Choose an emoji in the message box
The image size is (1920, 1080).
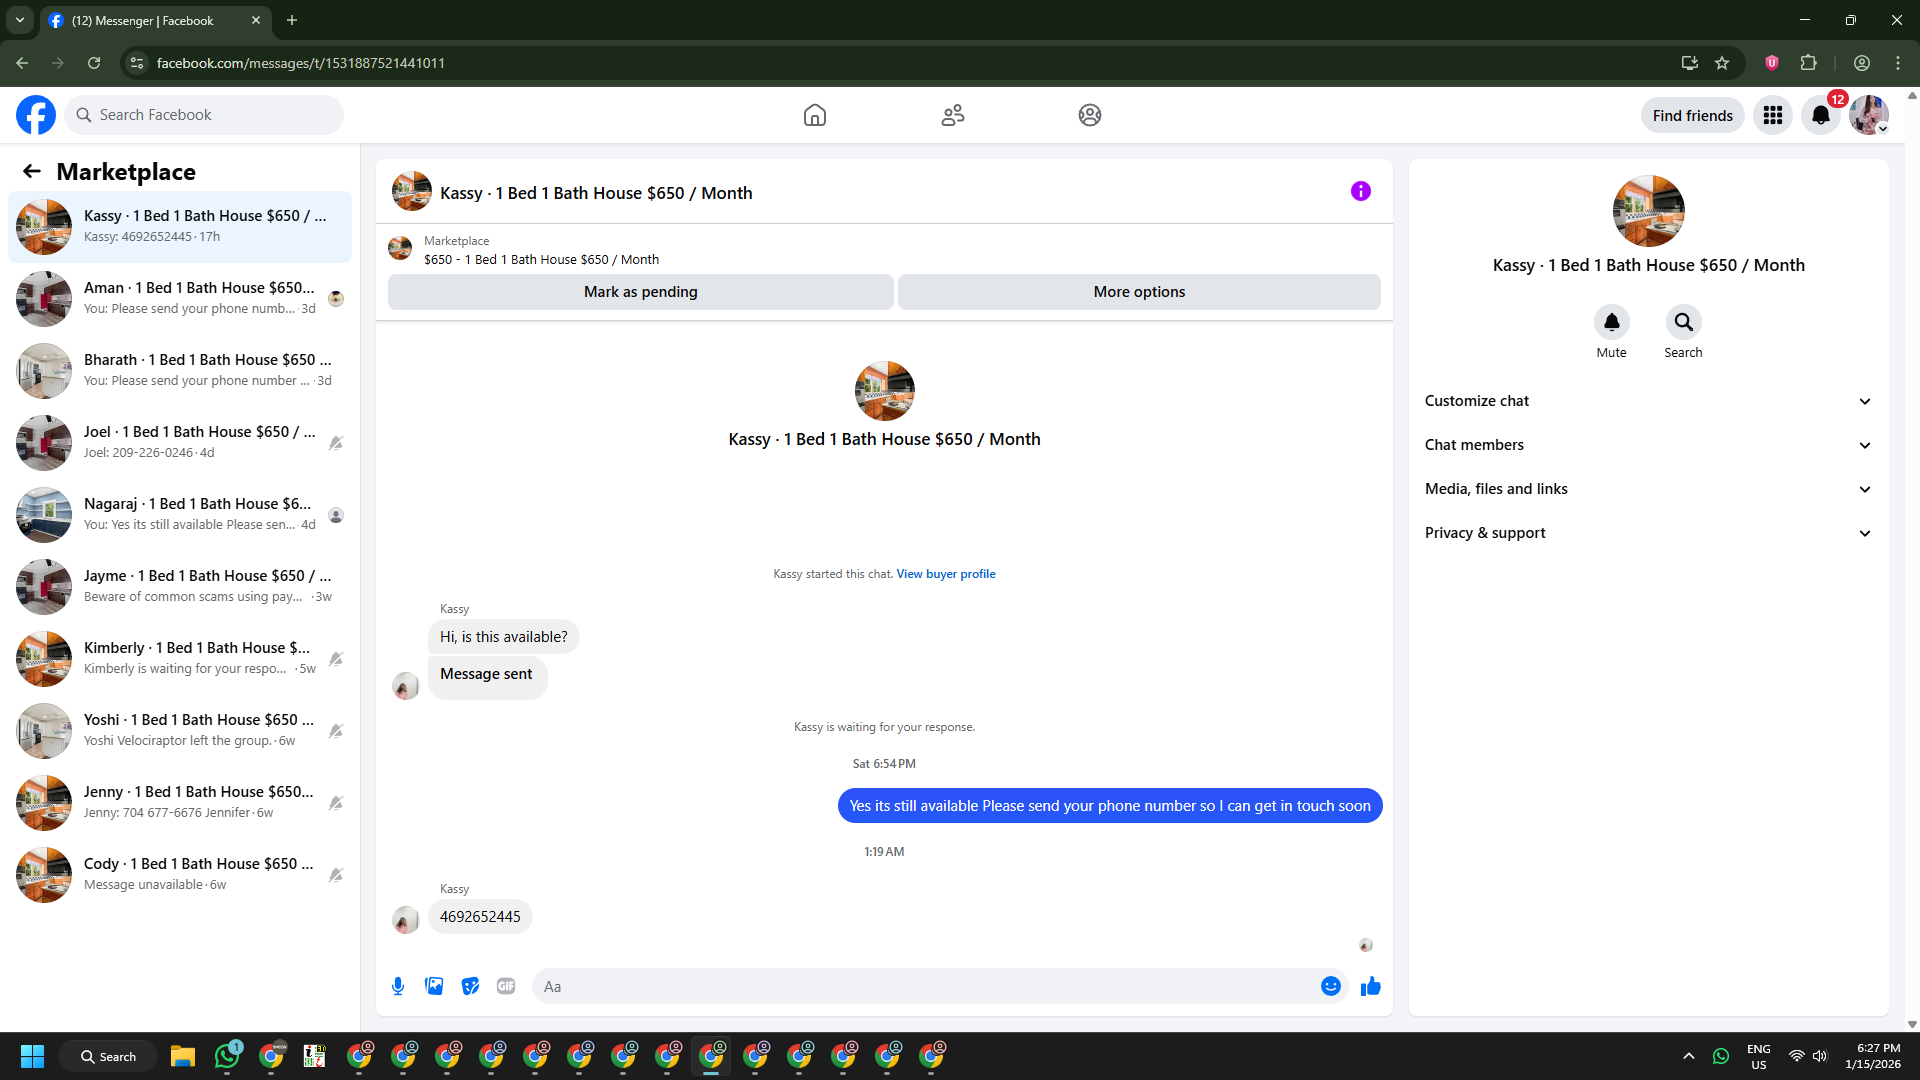[1330, 986]
